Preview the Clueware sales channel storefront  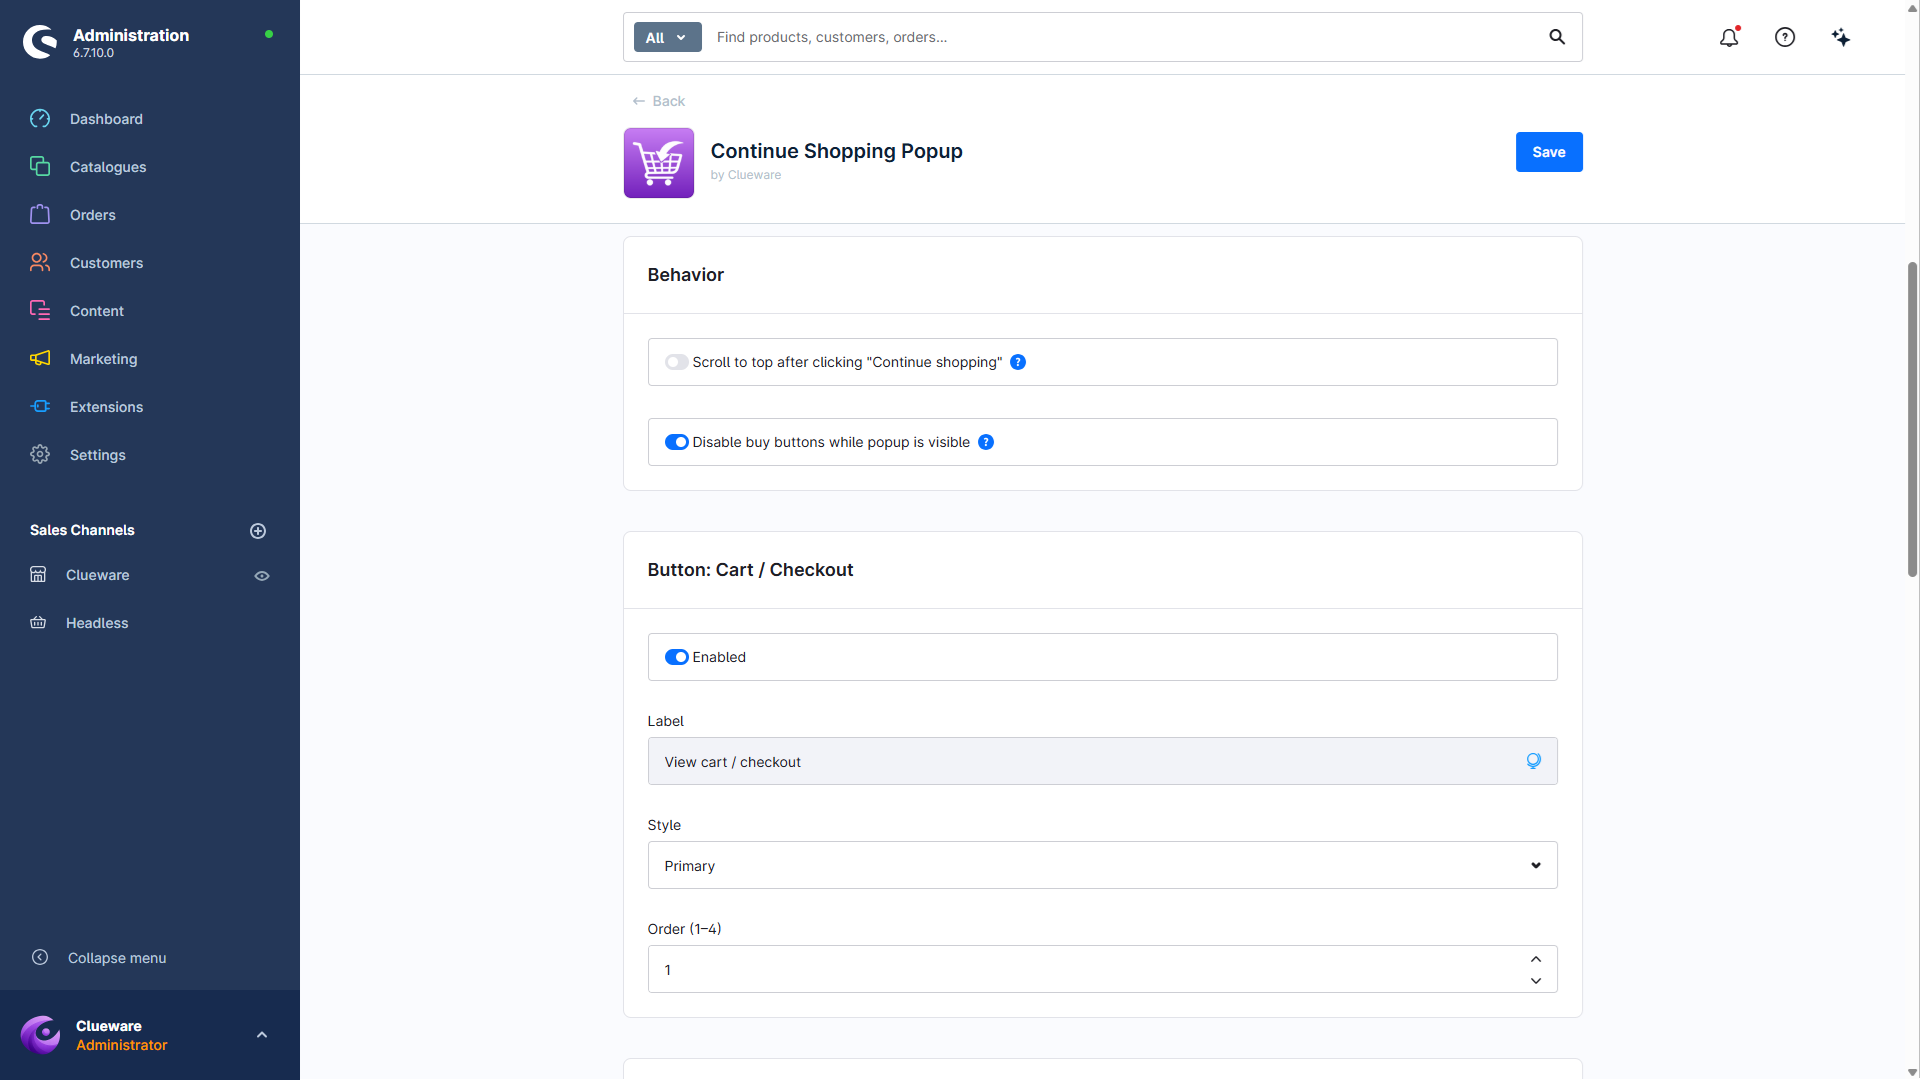pos(262,576)
